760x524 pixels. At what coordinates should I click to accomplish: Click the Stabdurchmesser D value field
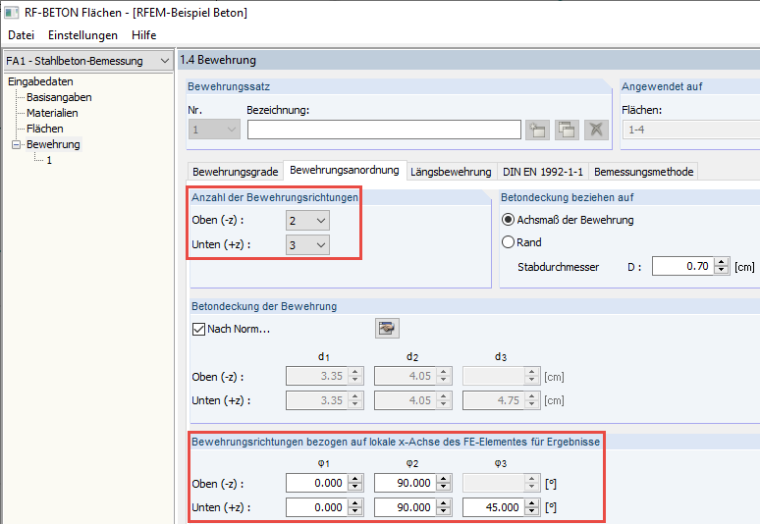click(683, 266)
